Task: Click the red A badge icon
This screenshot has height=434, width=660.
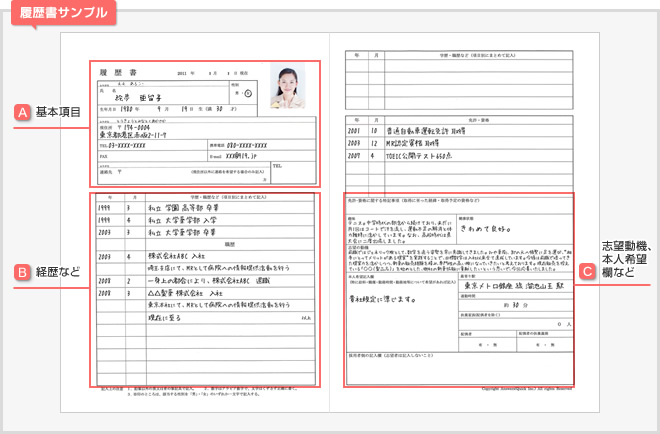Action: tap(22, 111)
